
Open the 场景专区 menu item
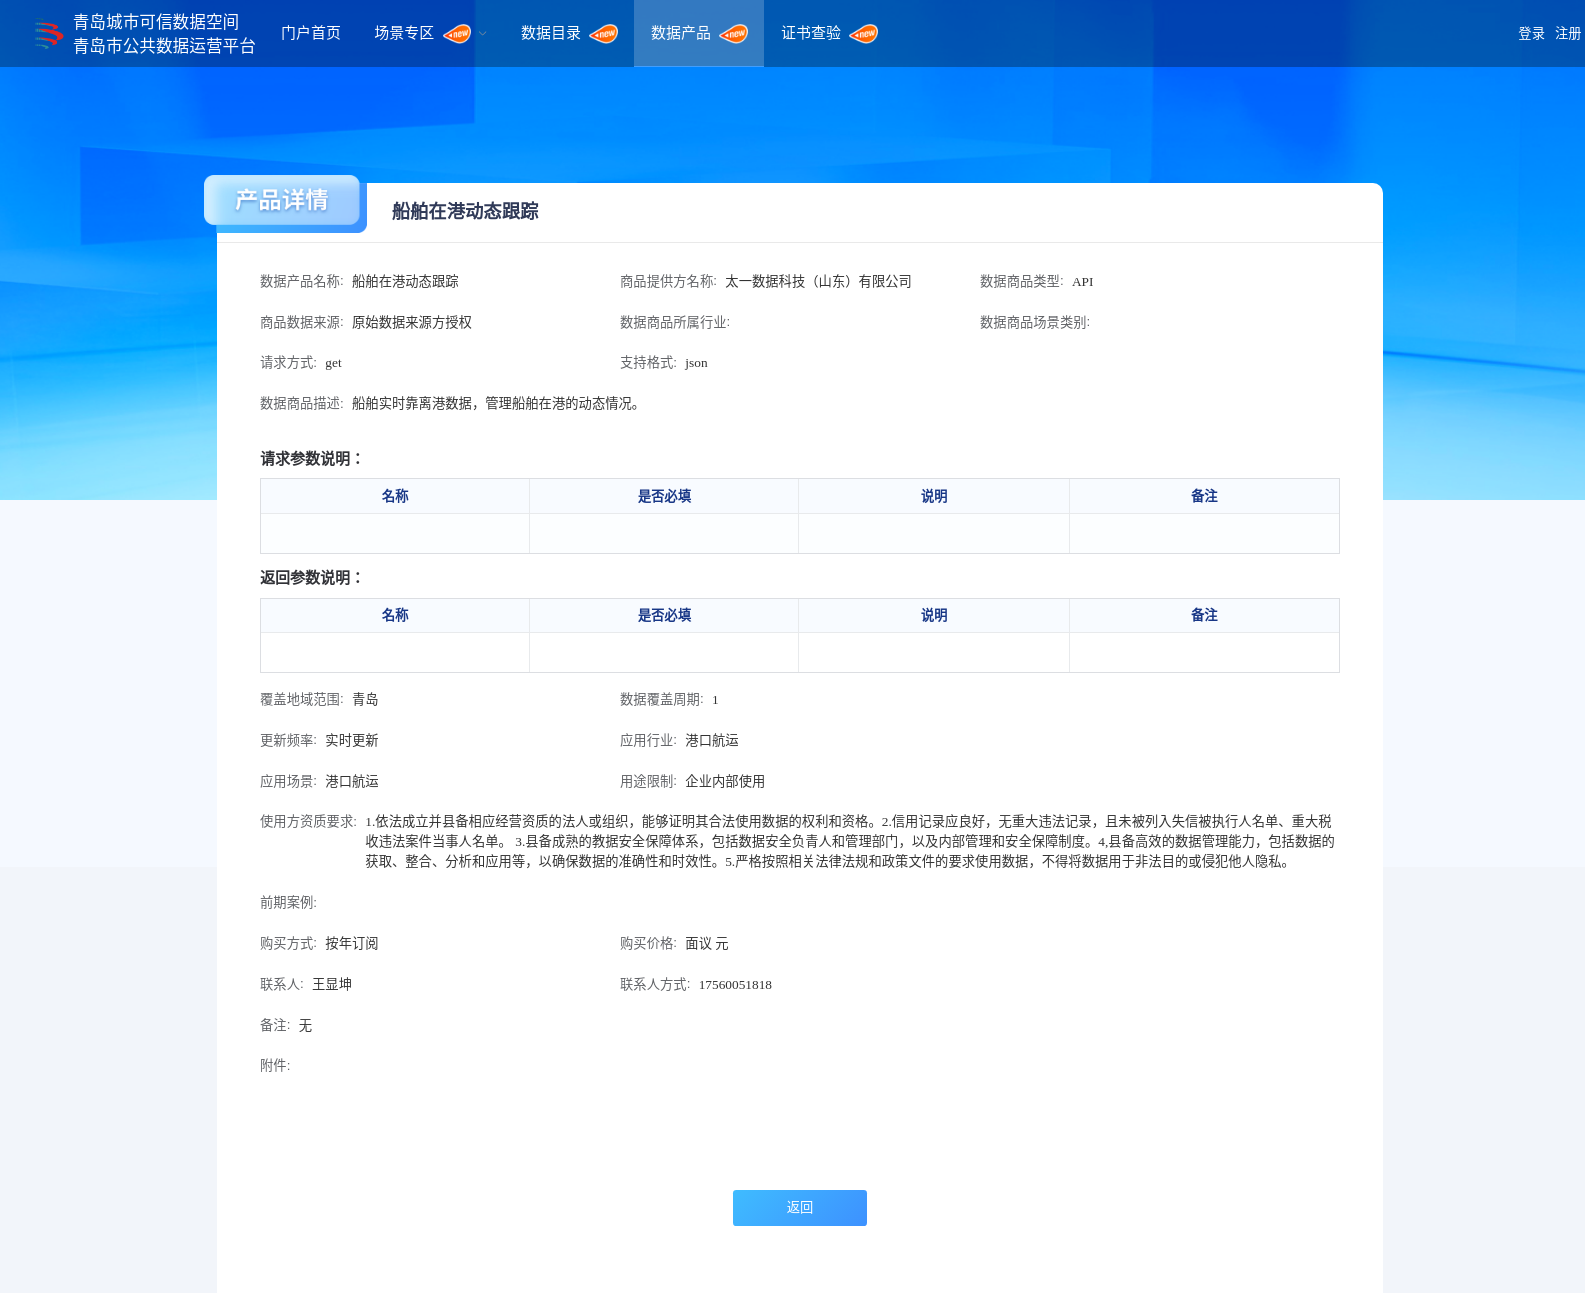404,33
